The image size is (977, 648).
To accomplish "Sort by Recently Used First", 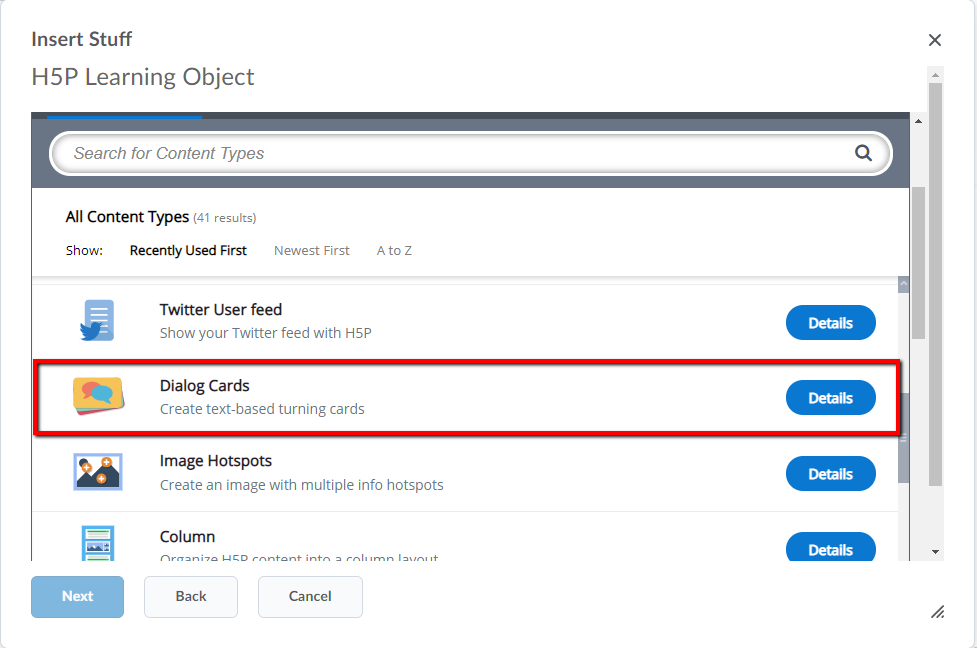I will point(188,251).
